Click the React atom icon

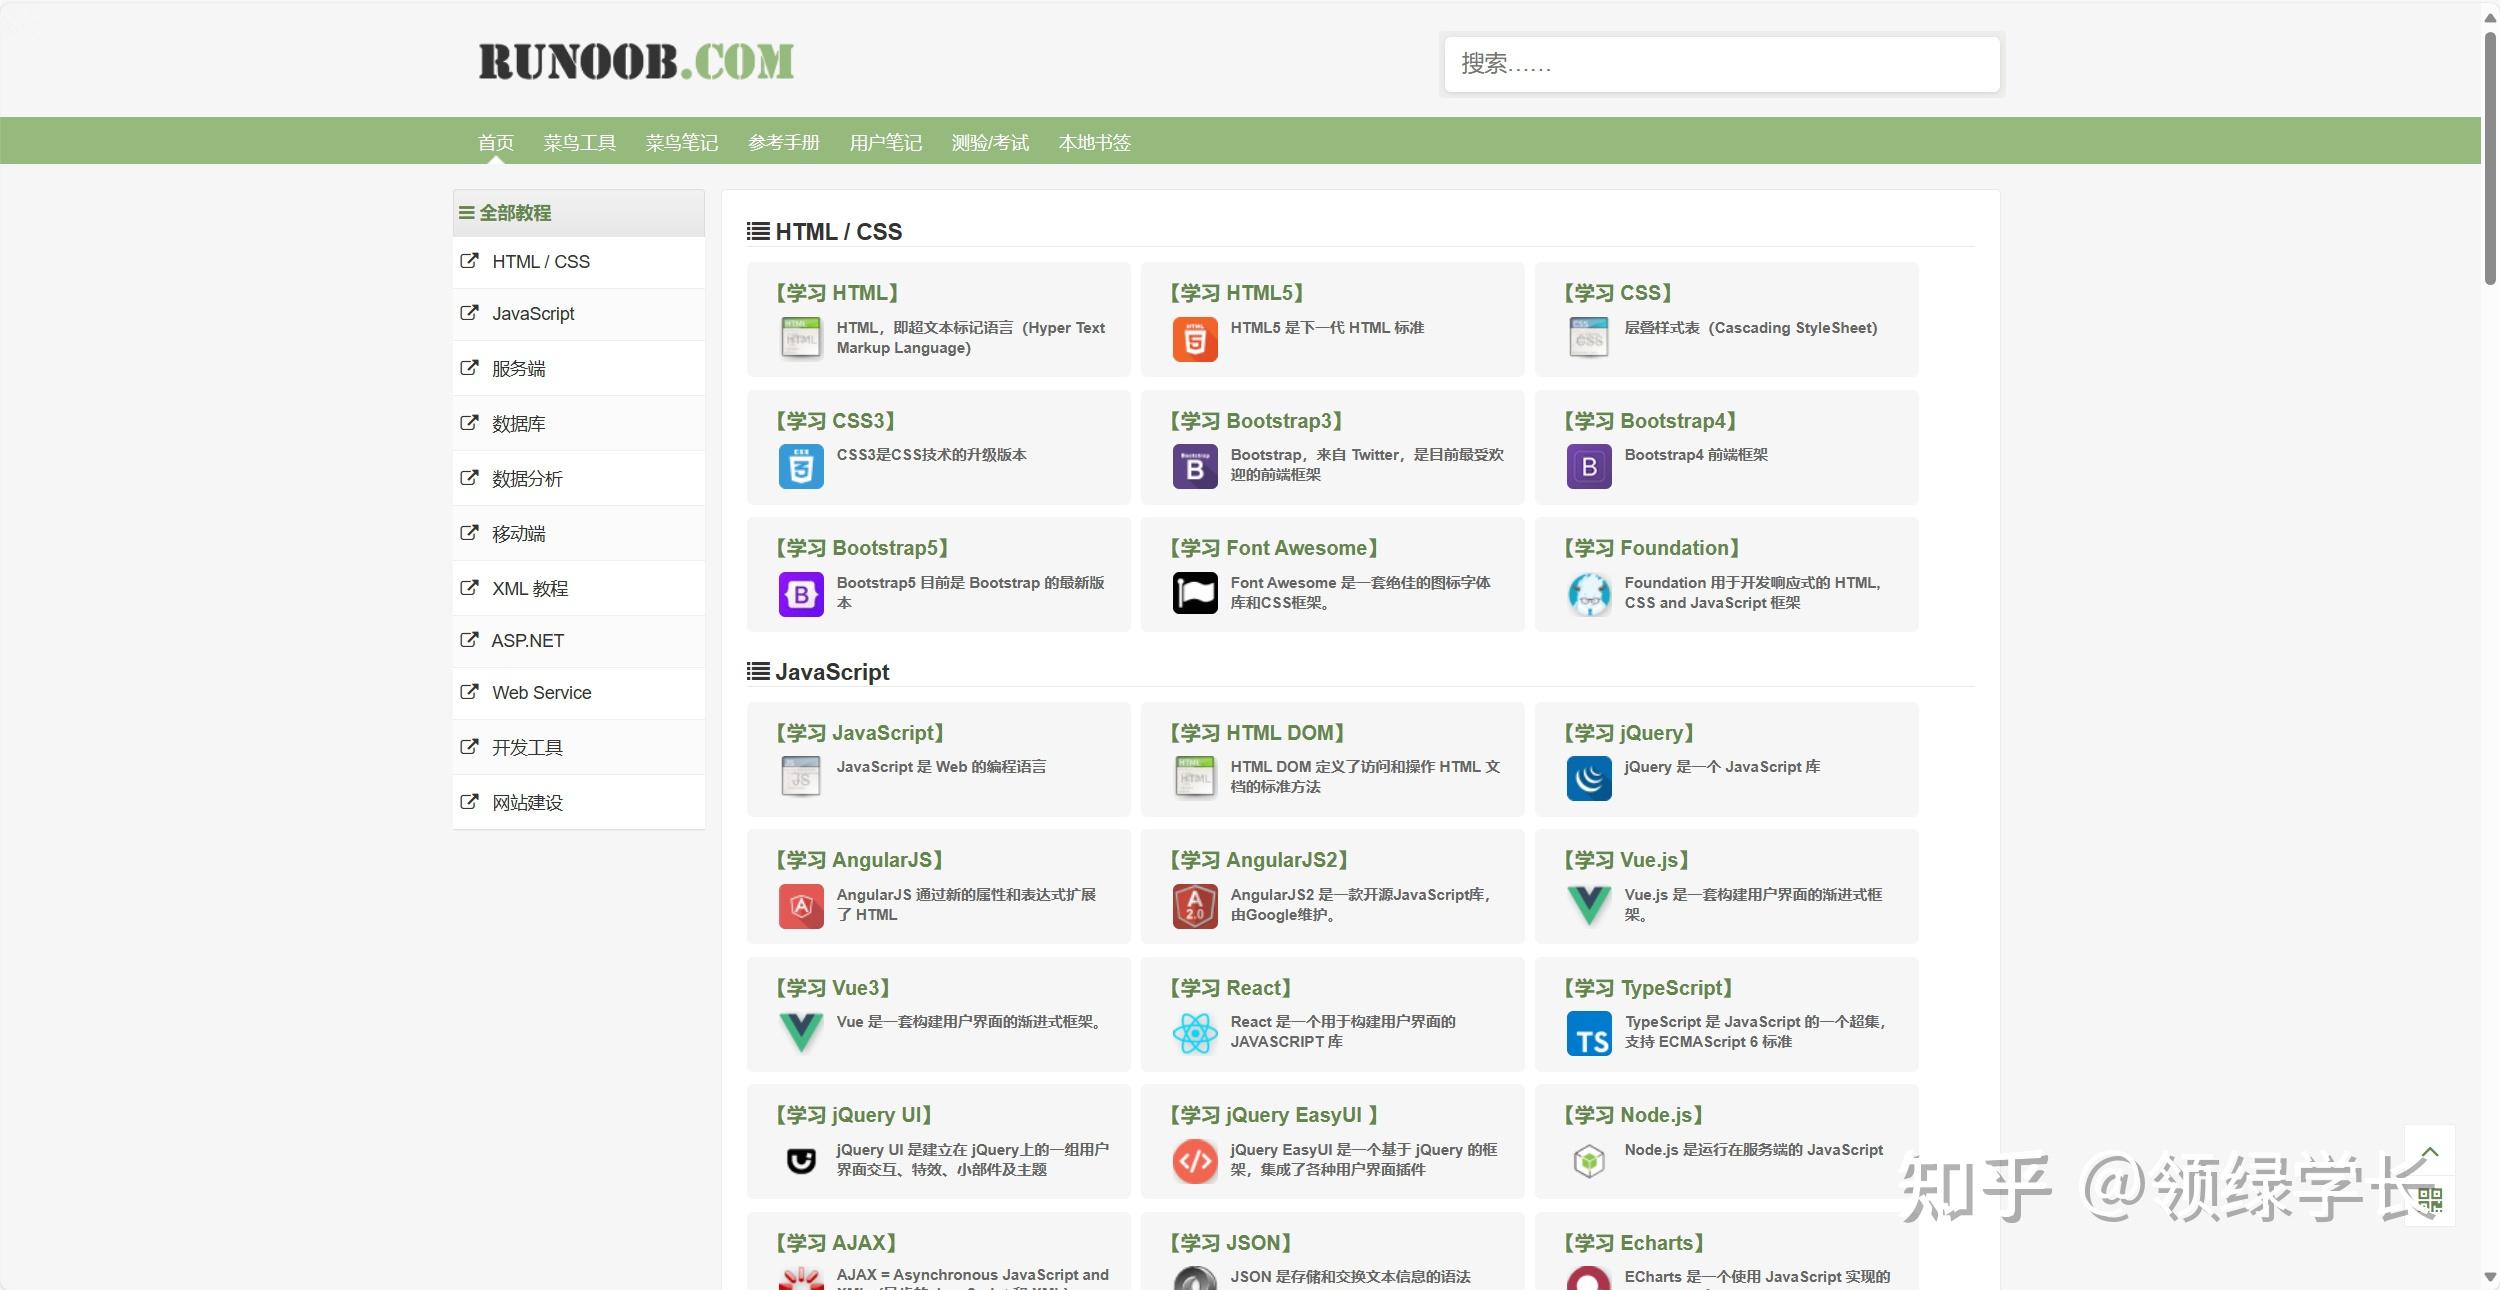click(x=1194, y=1033)
